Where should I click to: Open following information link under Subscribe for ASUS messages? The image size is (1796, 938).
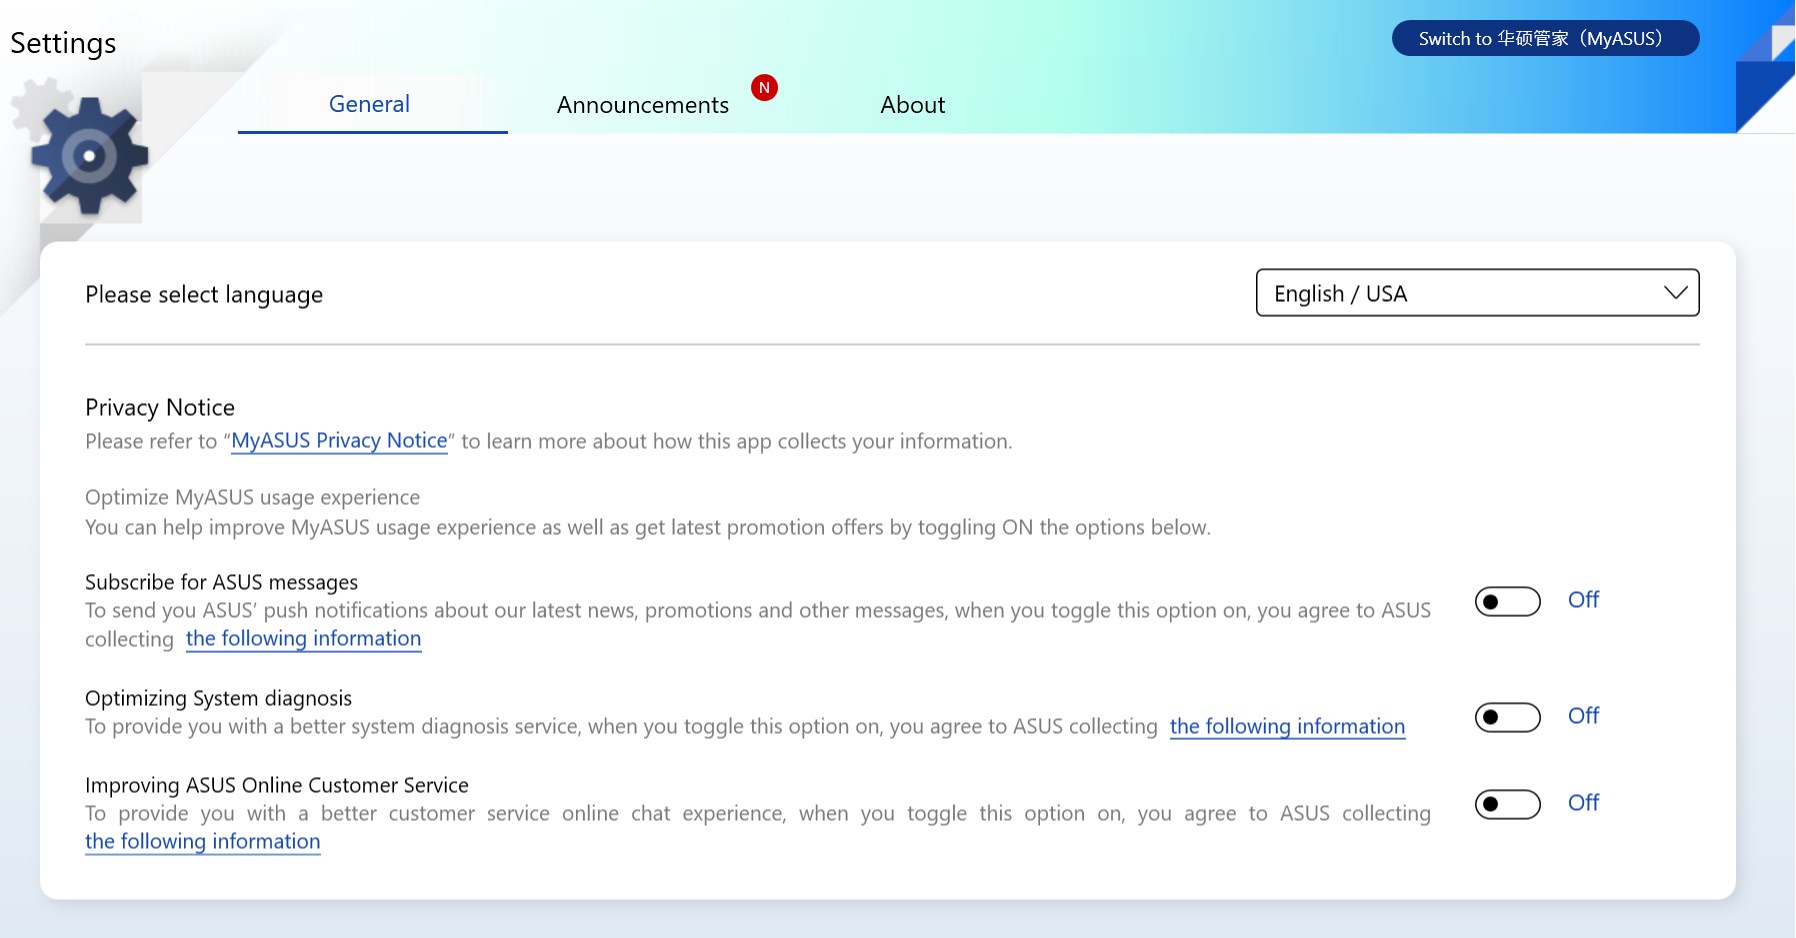point(303,639)
